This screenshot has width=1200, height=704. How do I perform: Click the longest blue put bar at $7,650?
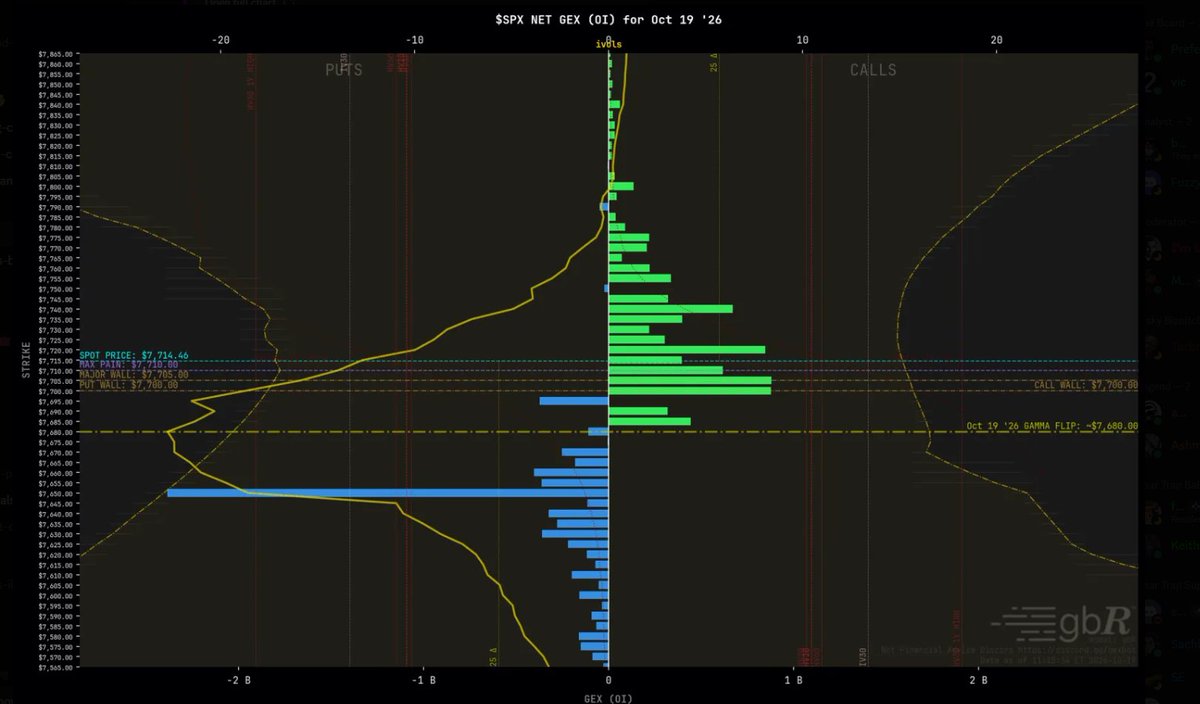[387, 493]
